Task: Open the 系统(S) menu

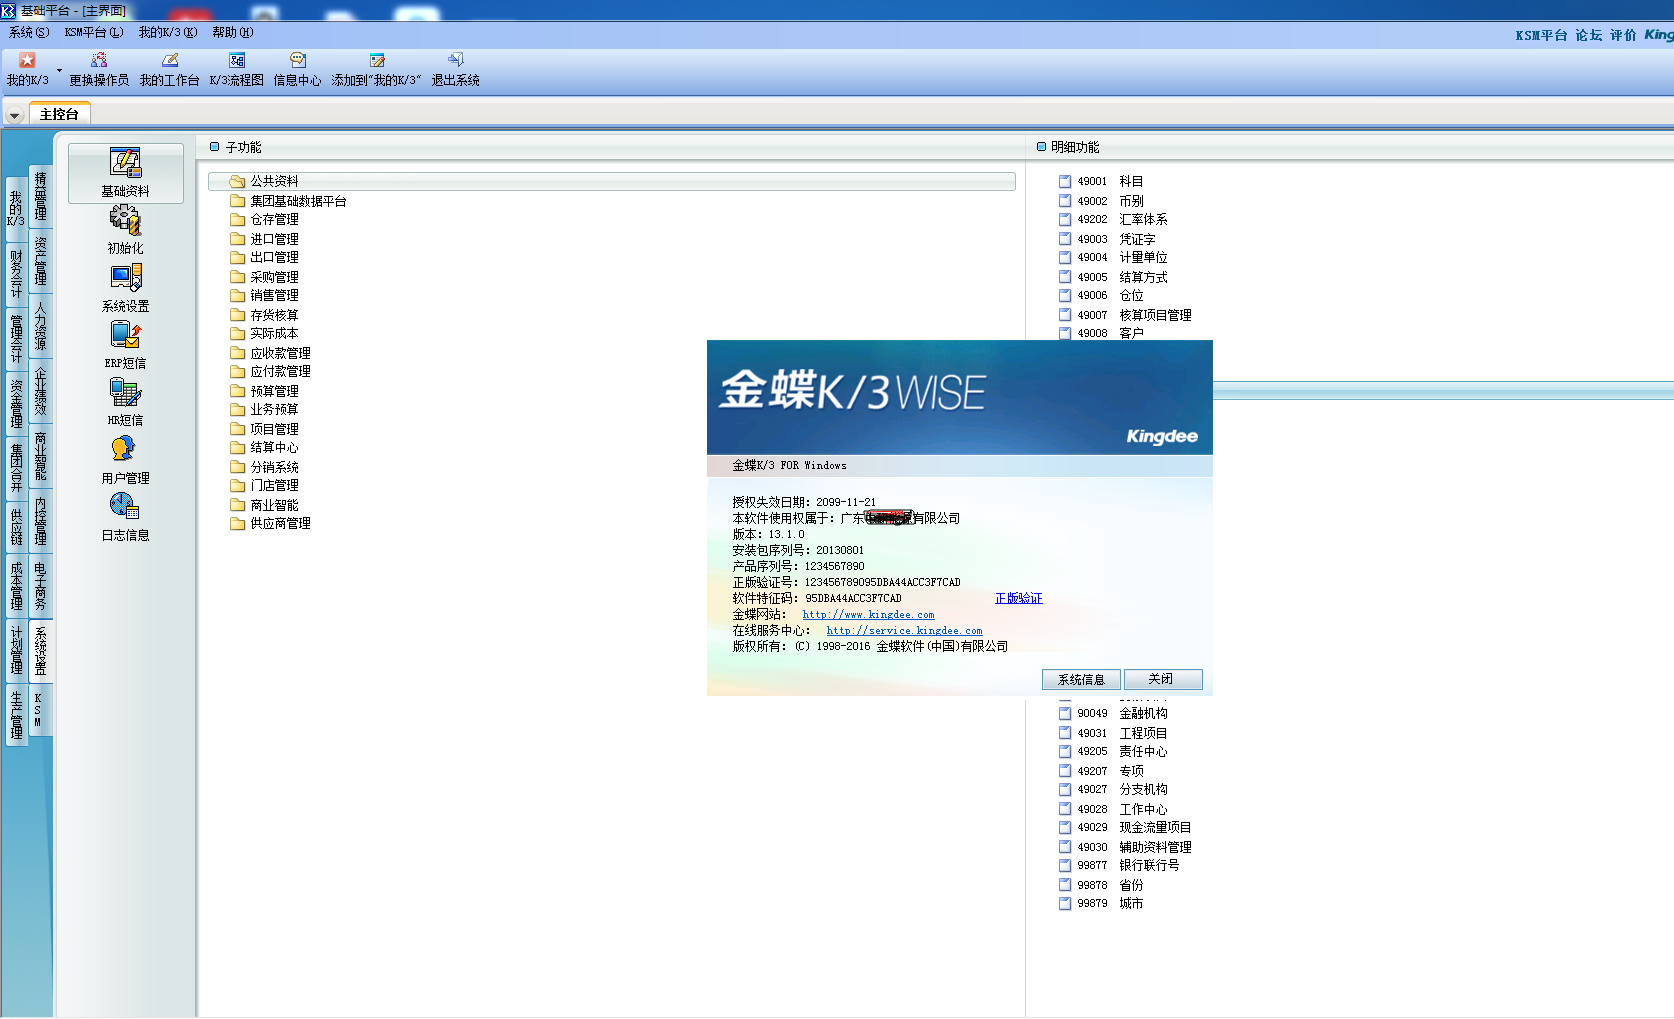Action: (x=27, y=32)
